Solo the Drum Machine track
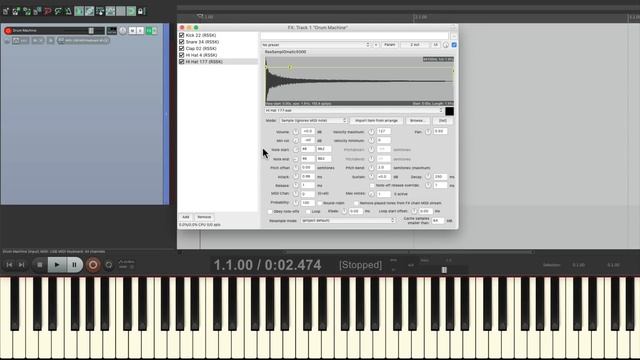The width and height of the screenshot is (640, 360). tap(140, 31)
